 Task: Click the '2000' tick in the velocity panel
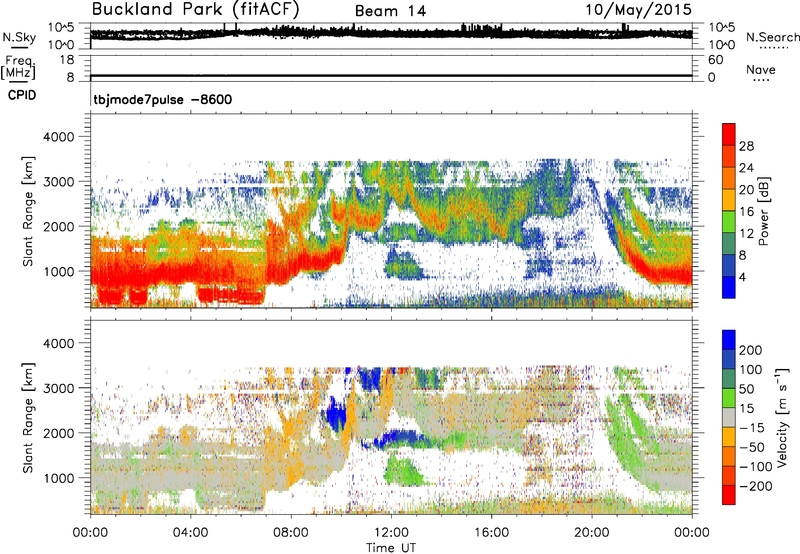[58, 433]
